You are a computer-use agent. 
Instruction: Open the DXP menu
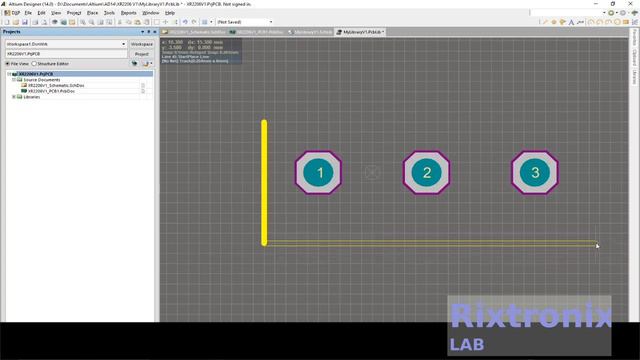pyautogui.click(x=12, y=13)
